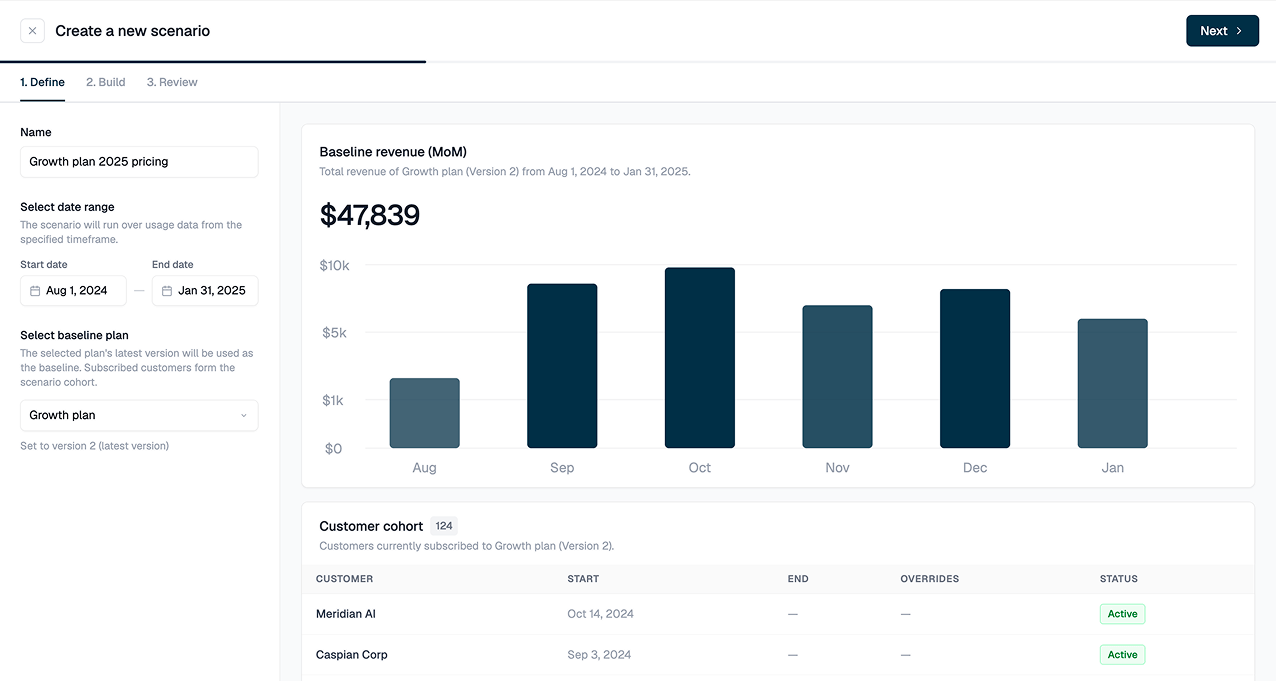Click the Baseline revenue (MoM) heading
The image size is (1276, 681).
(x=393, y=152)
